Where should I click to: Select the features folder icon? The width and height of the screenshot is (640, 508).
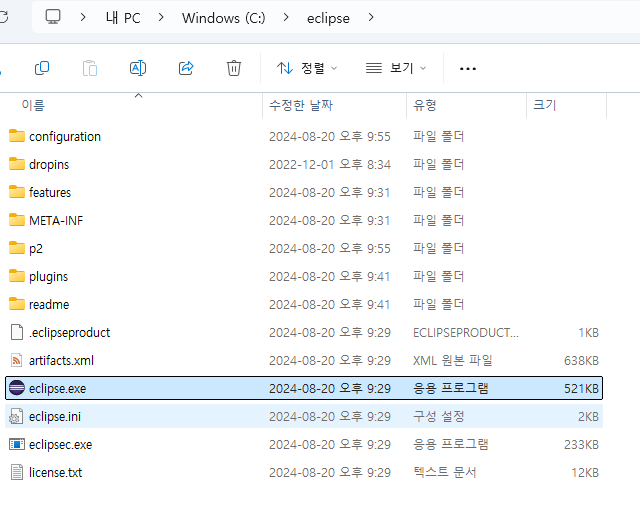point(17,192)
